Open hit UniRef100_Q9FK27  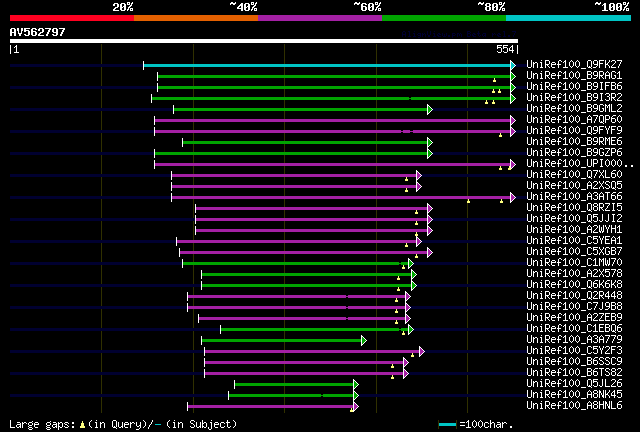pos(574,65)
